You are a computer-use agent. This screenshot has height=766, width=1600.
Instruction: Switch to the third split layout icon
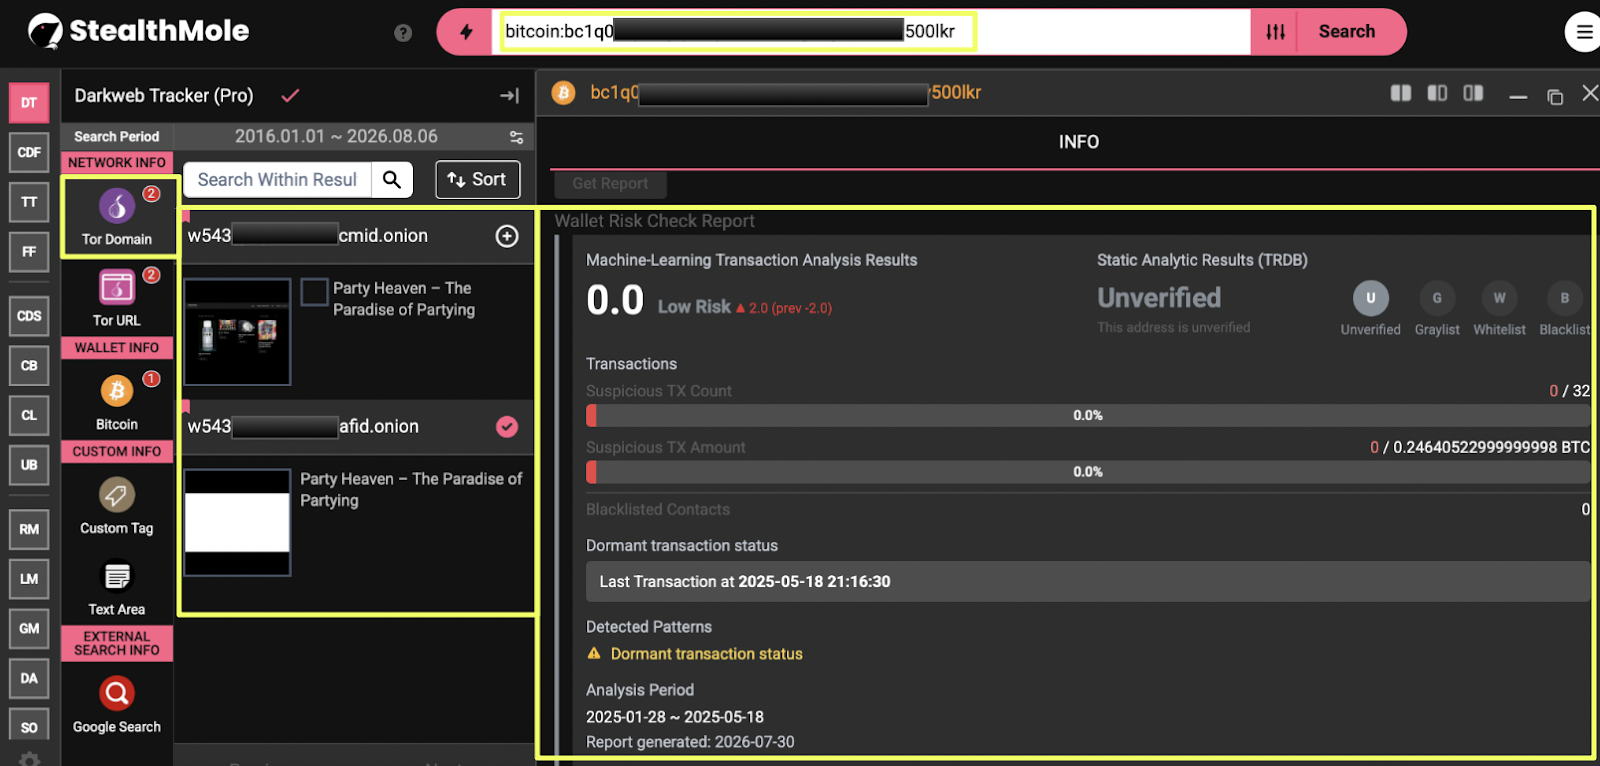click(x=1473, y=93)
